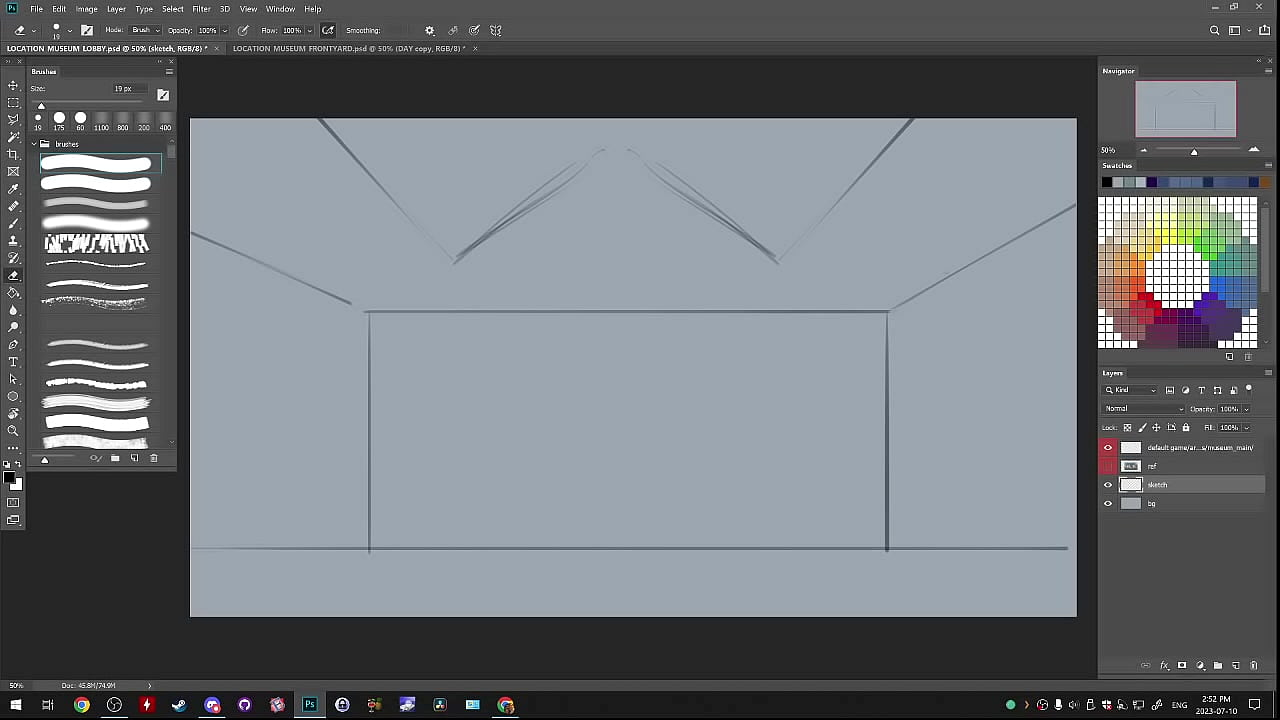Open layer filter Kind dropdown
The width and height of the screenshot is (1280, 720).
click(x=1131, y=390)
